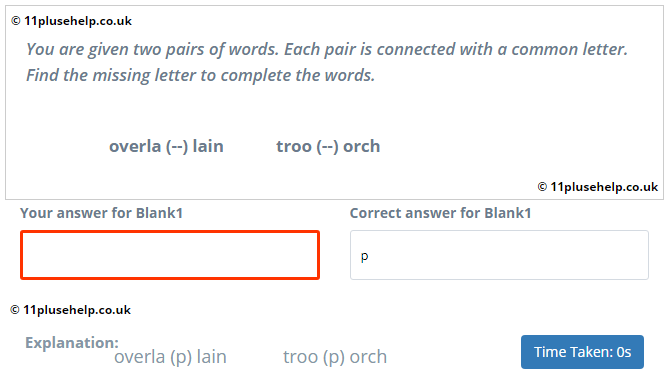Click the Correct answer field showing p
The height and width of the screenshot is (381, 670).
(x=499, y=255)
